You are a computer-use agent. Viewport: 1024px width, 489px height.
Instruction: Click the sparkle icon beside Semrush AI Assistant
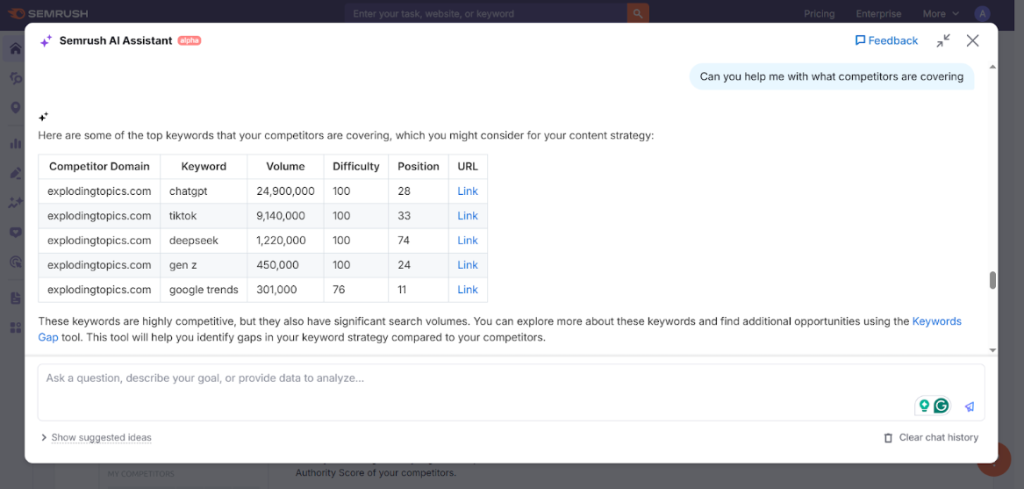pyautogui.click(x=46, y=40)
